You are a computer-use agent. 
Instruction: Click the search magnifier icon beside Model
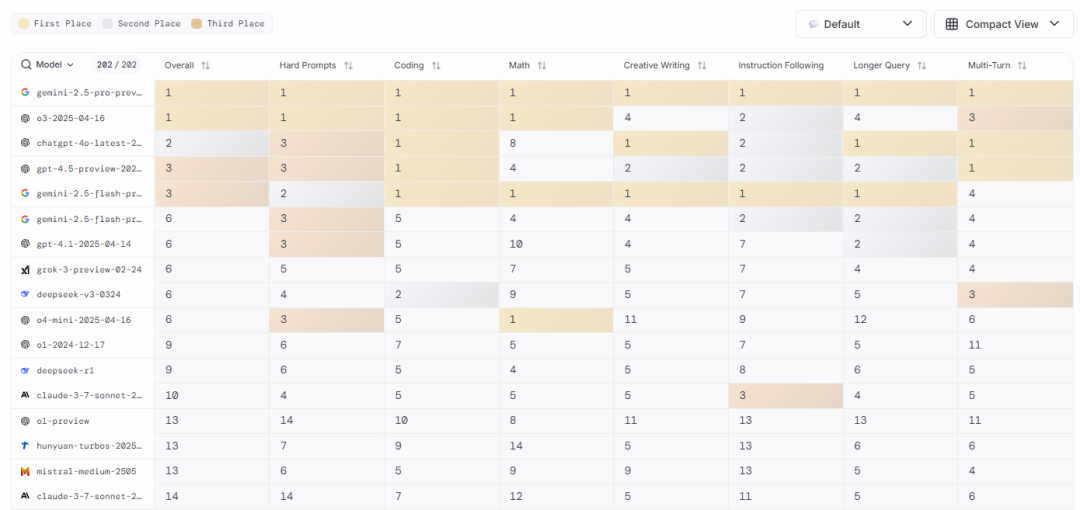[26, 65]
